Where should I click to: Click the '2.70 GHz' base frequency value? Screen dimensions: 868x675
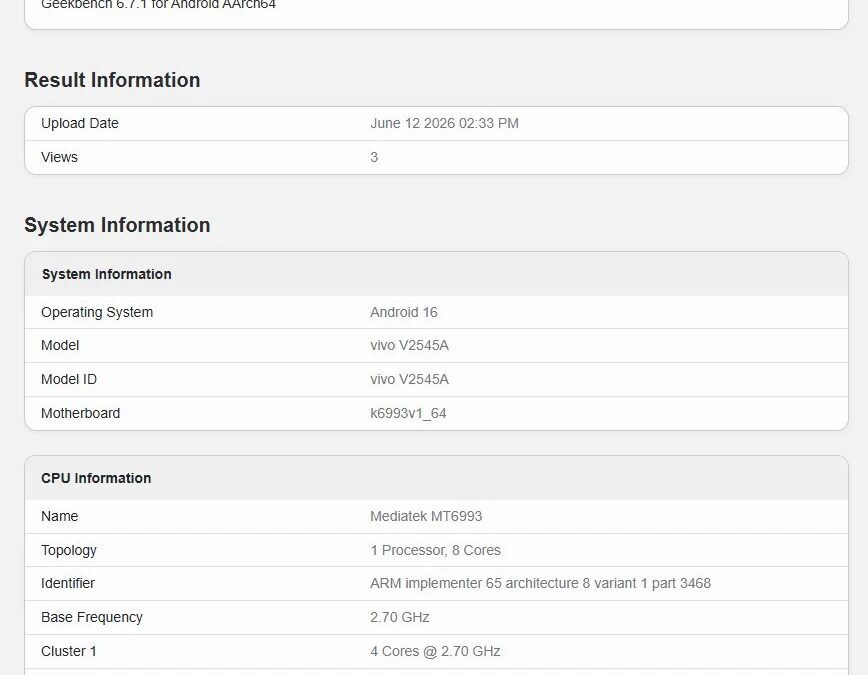pyautogui.click(x=400, y=617)
